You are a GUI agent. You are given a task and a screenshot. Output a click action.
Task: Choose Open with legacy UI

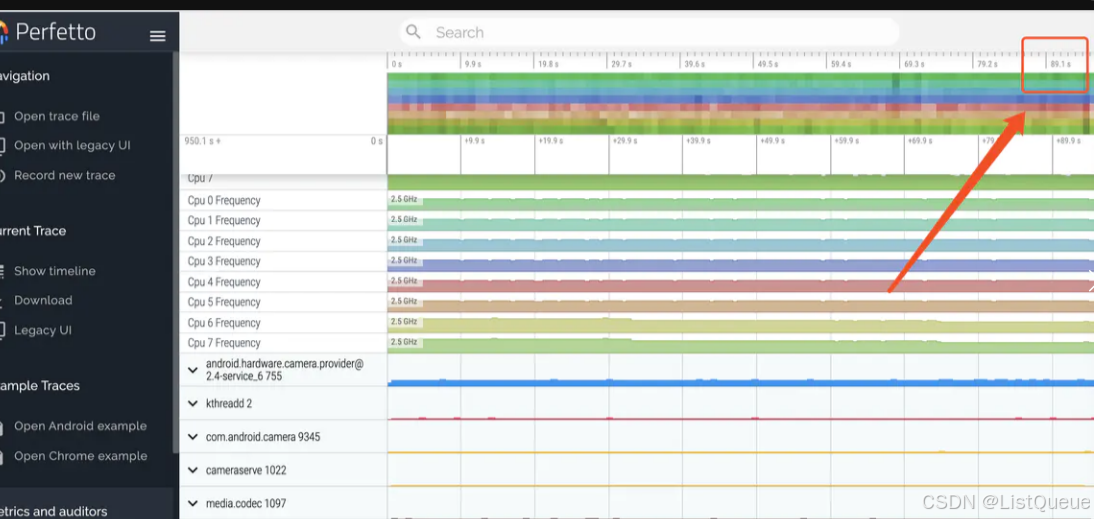[72, 146]
